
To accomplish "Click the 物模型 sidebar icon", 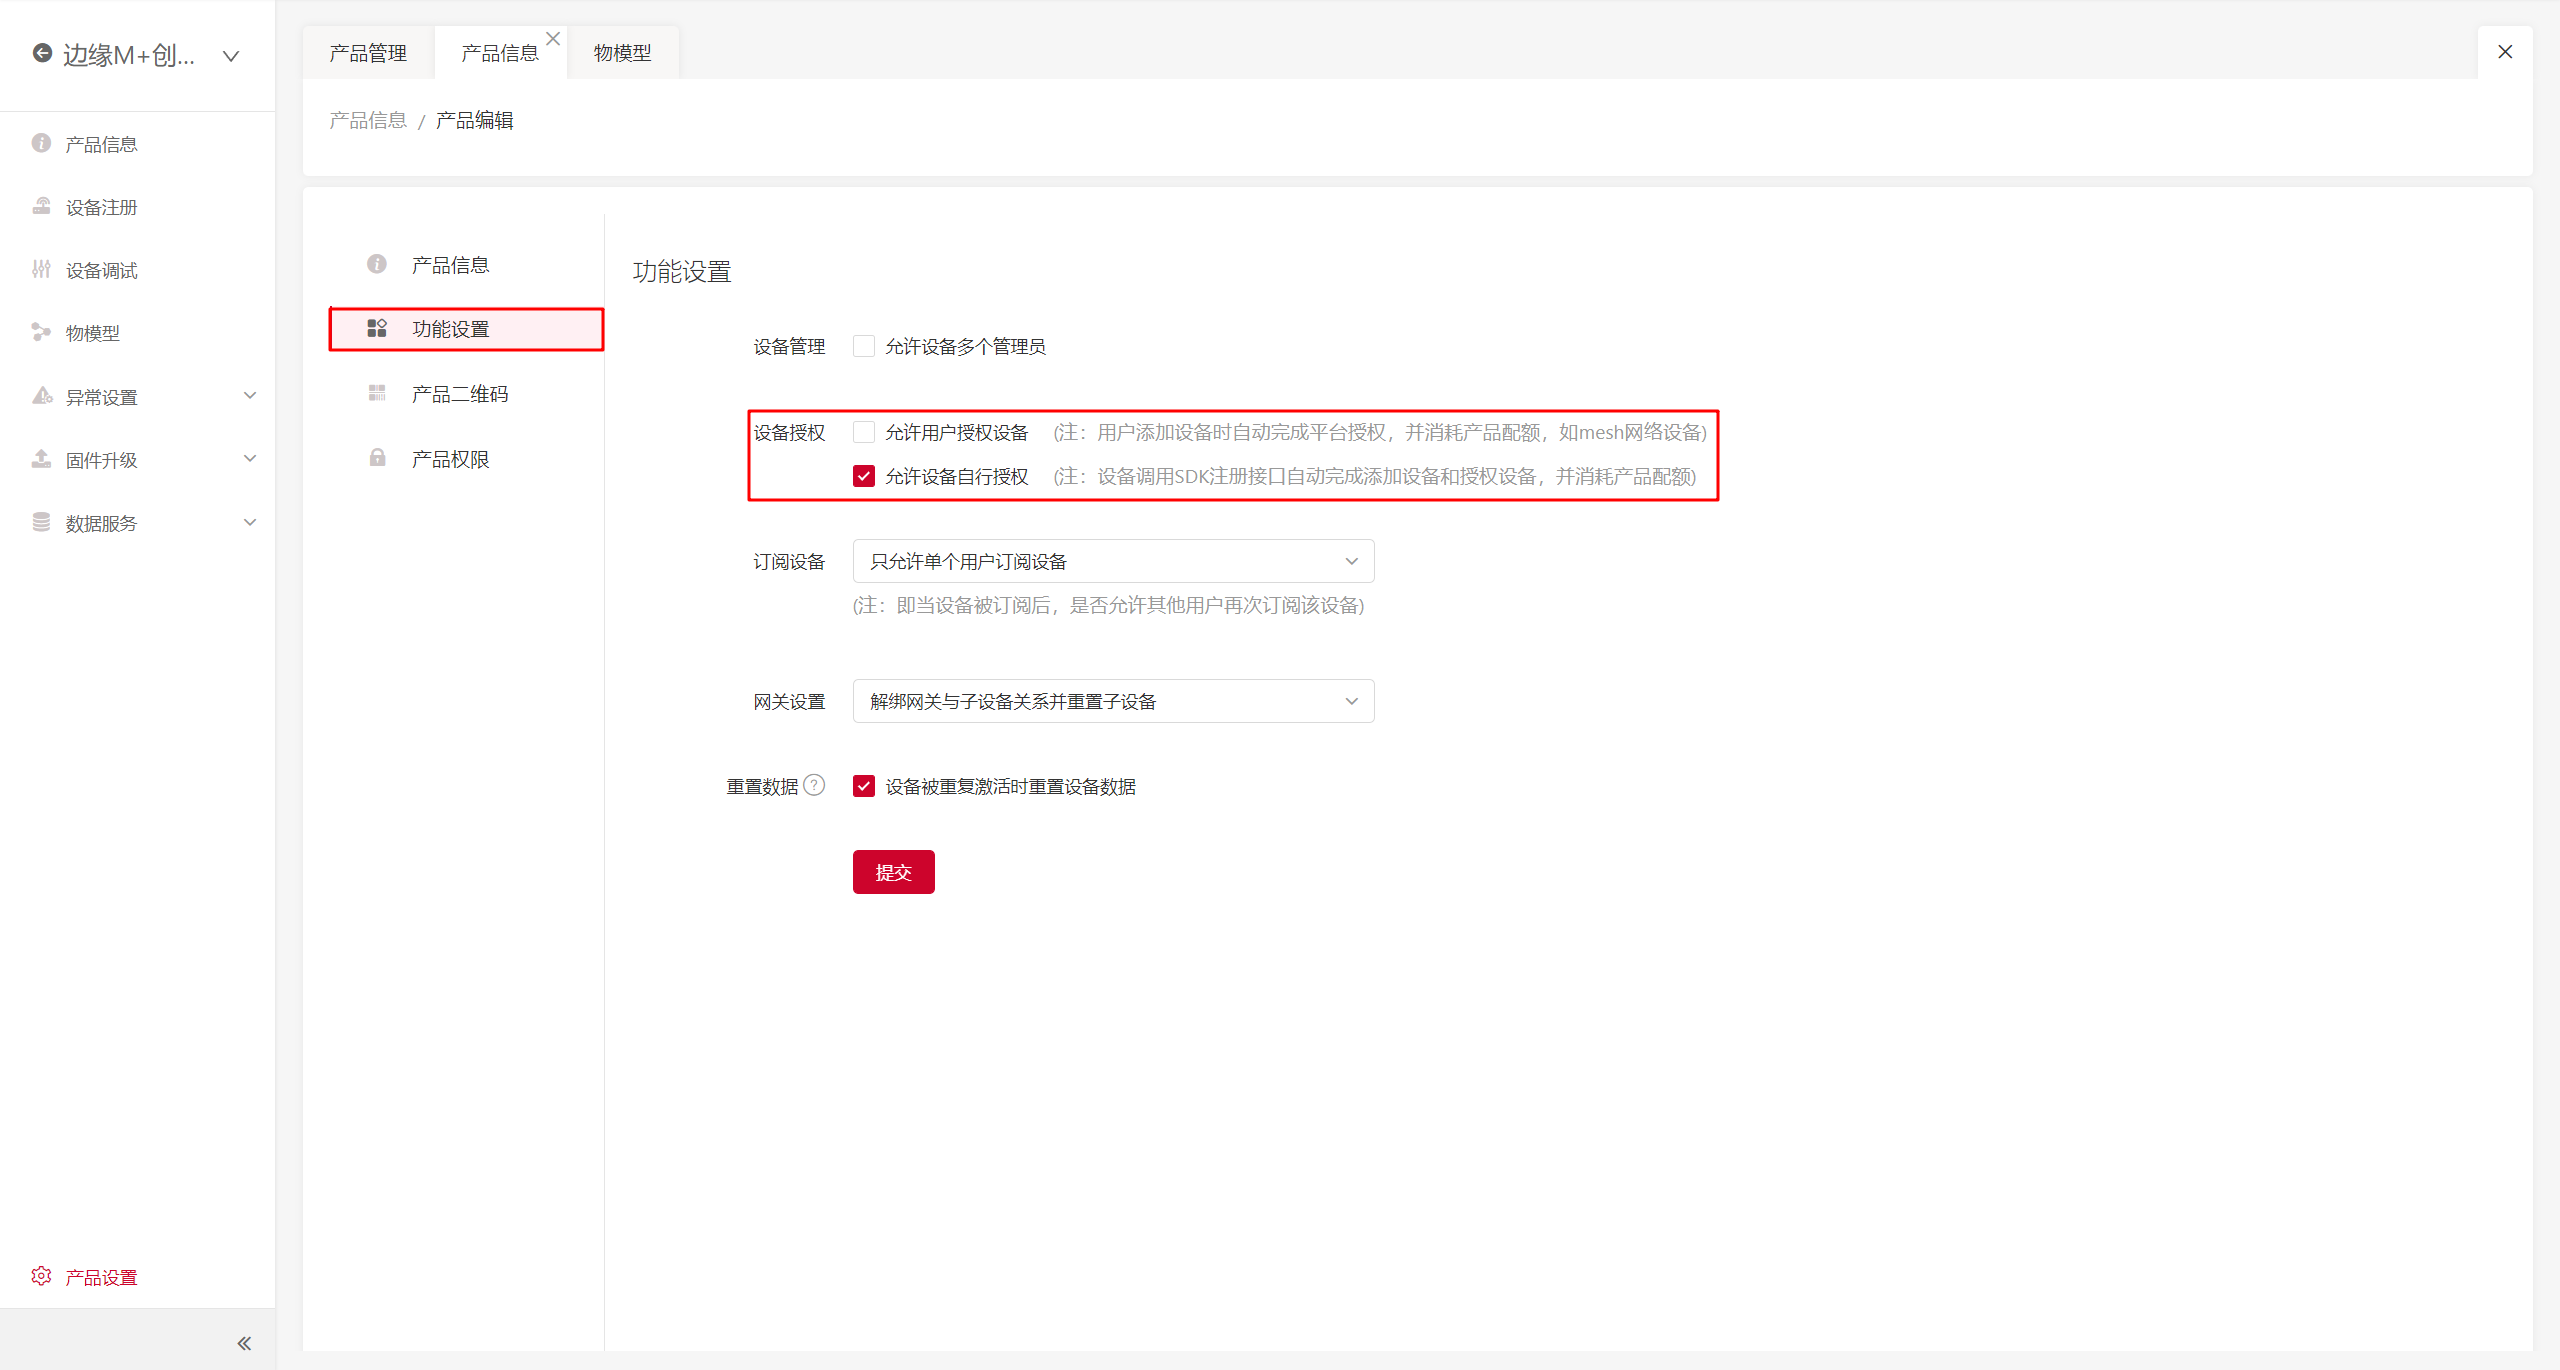I will 41,332.
